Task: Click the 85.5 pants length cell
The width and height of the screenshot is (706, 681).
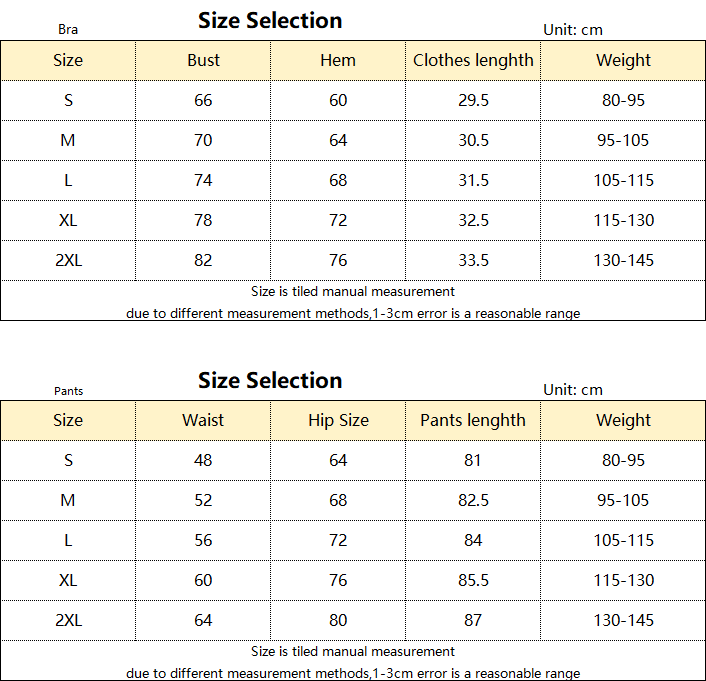Action: pyautogui.click(x=473, y=580)
